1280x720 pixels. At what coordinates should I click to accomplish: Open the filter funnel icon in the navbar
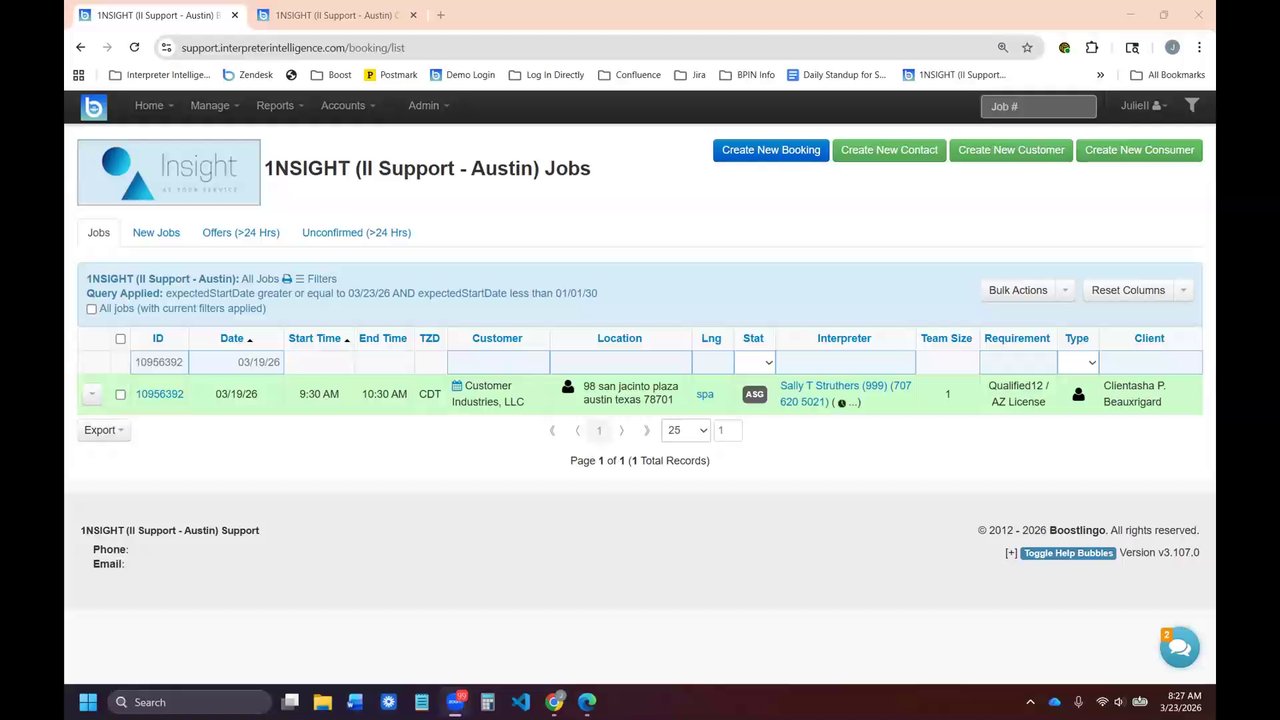point(1192,105)
